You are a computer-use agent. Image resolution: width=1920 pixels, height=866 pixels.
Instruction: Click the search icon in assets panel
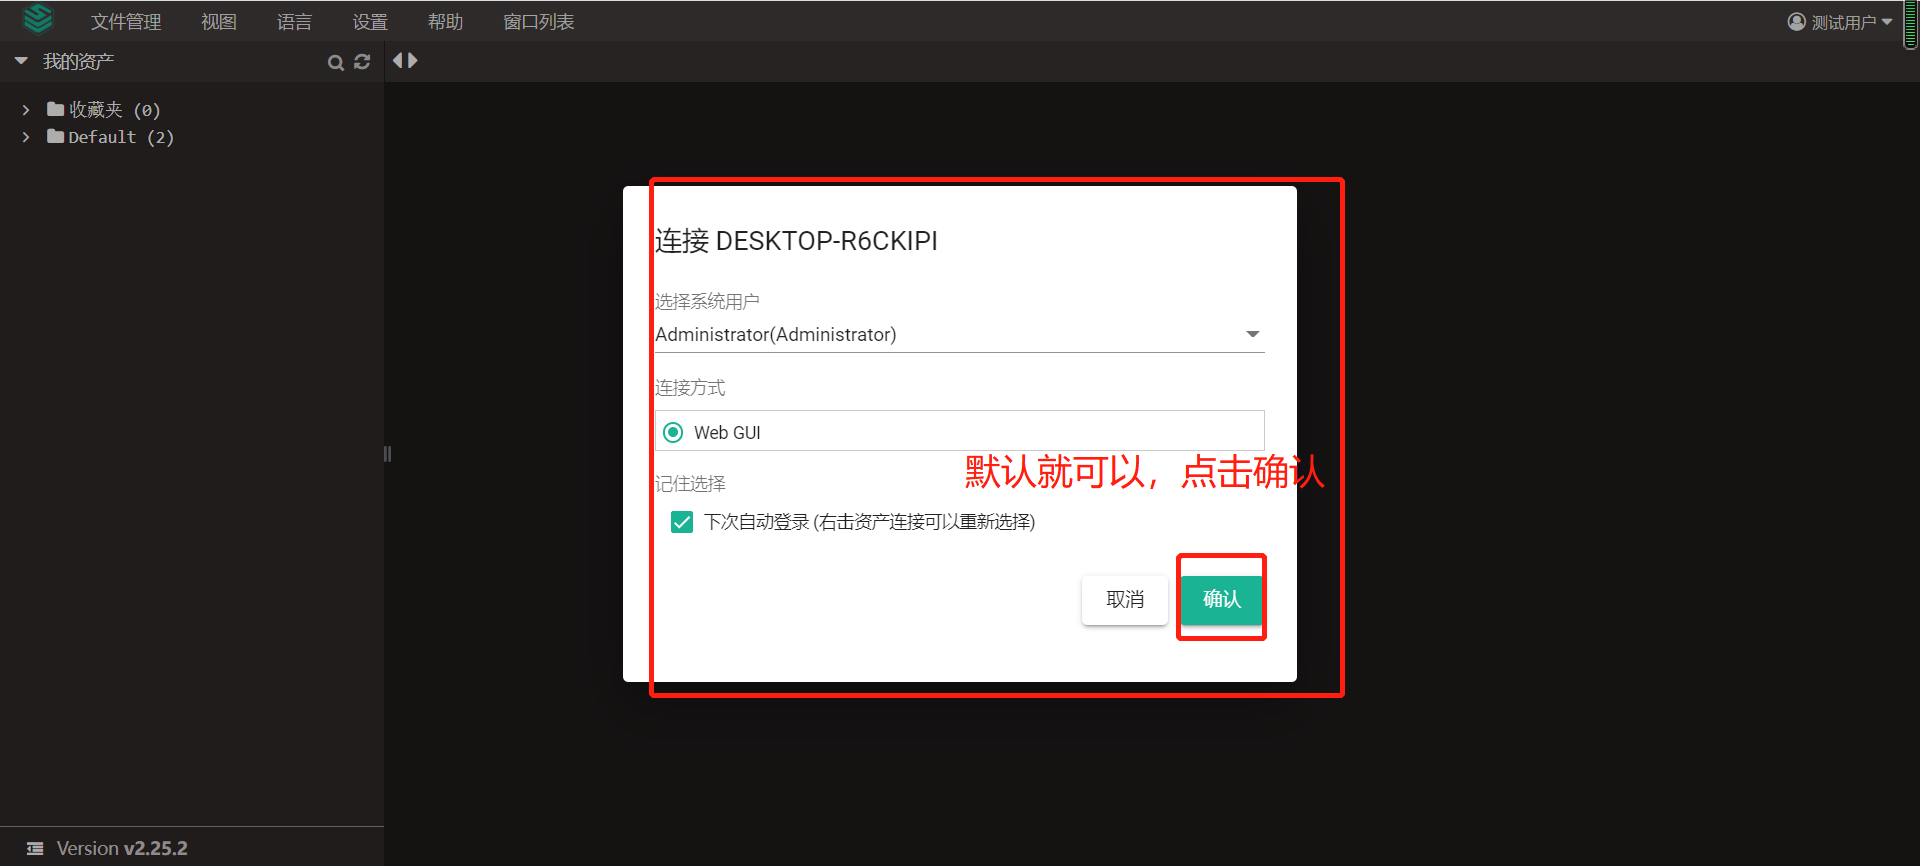pyautogui.click(x=336, y=63)
